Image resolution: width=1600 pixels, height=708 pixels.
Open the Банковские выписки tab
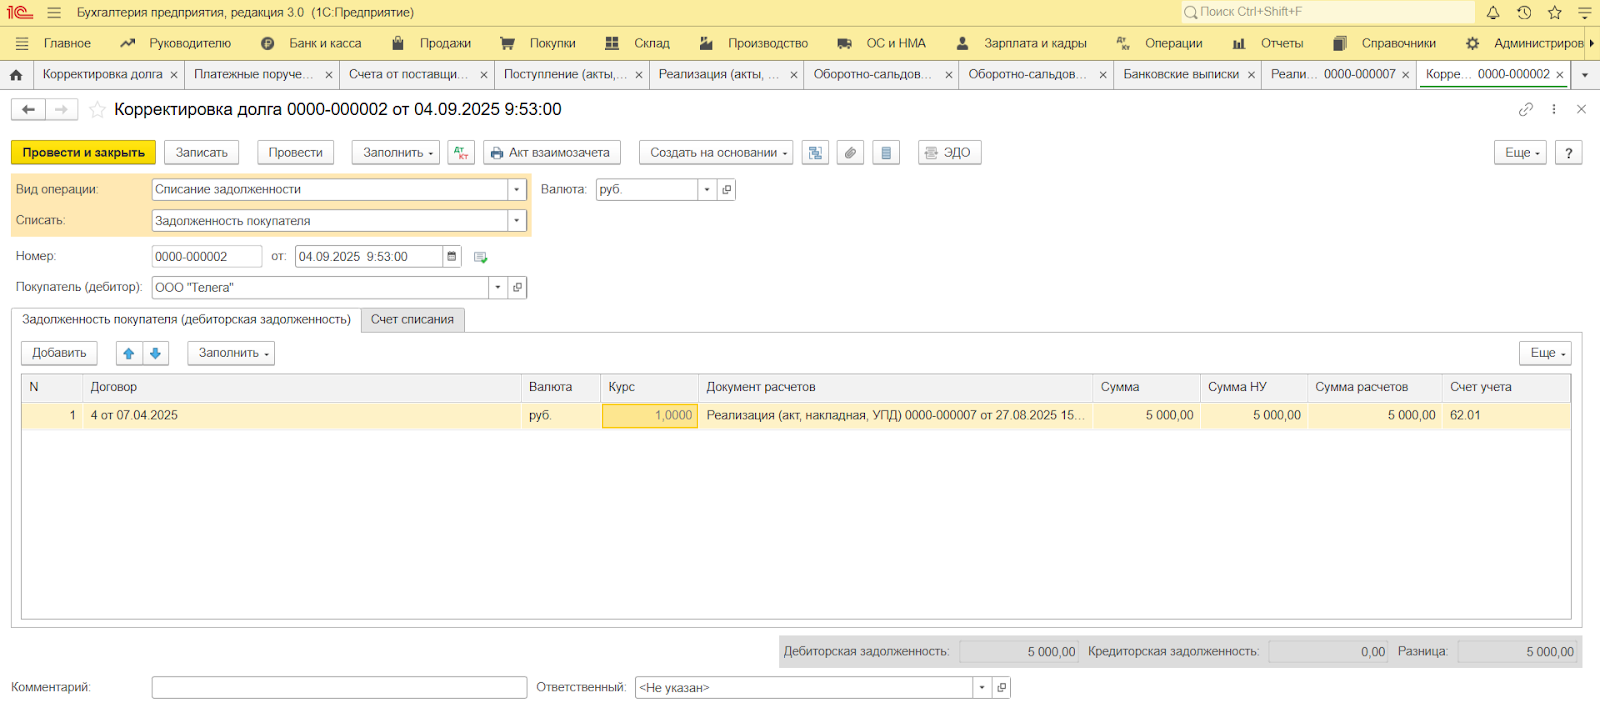pos(1180,75)
